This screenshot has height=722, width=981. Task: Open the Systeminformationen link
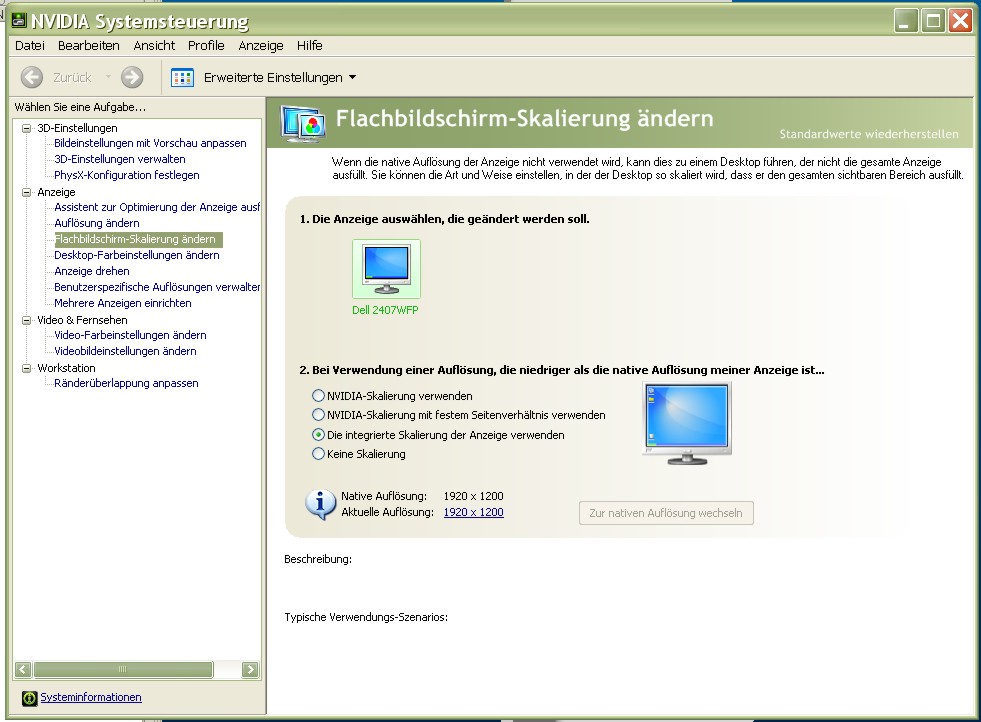91,698
